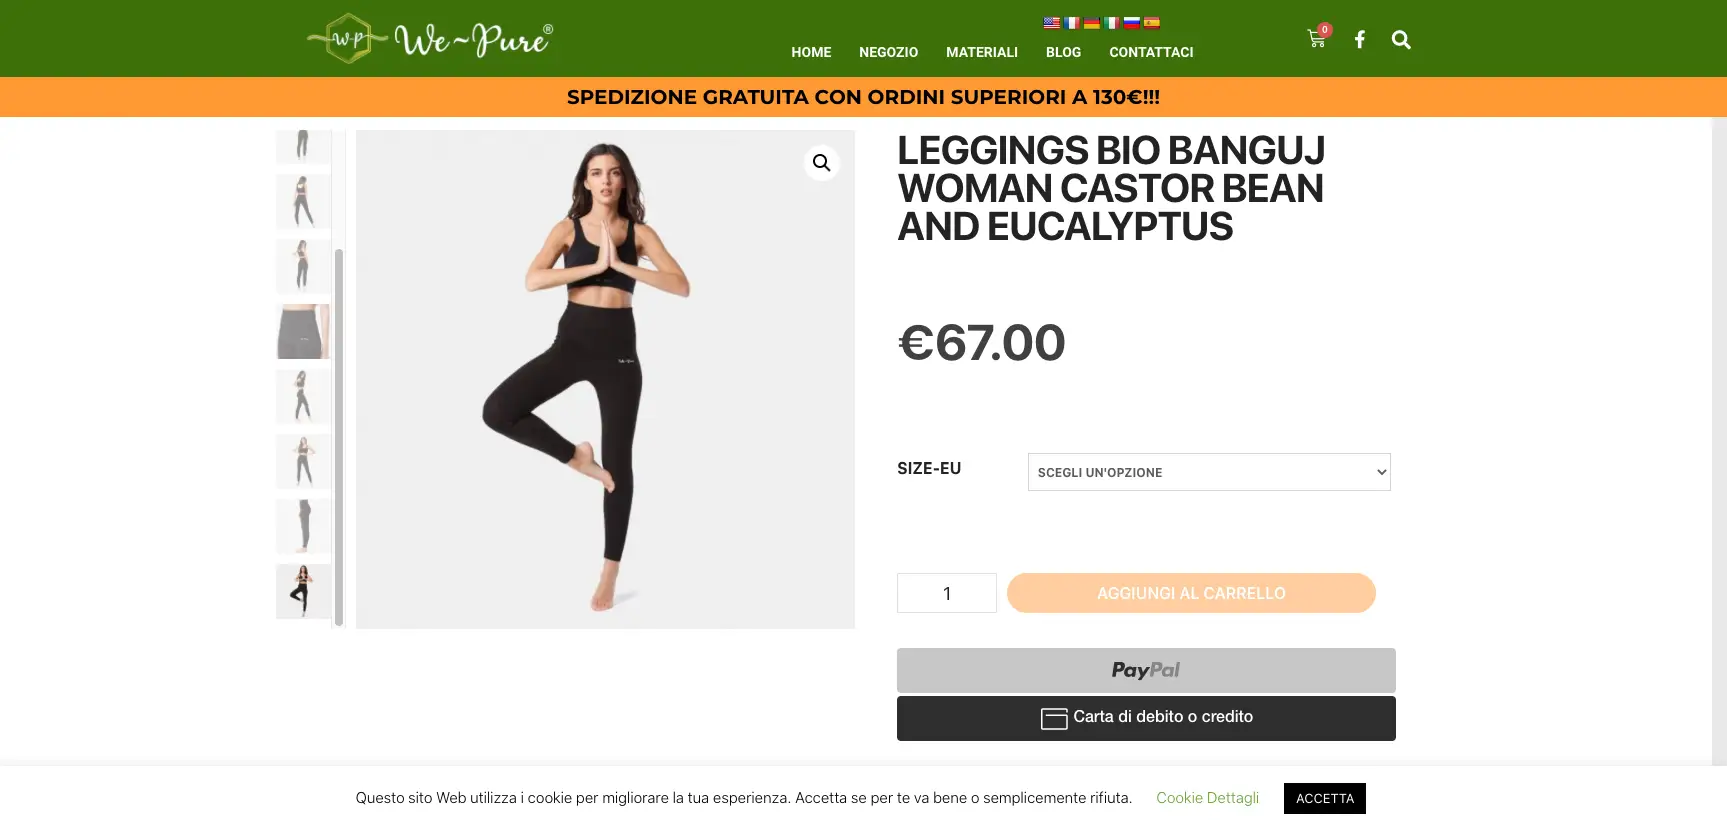Select the Spanish flag language

pyautogui.click(x=1152, y=23)
